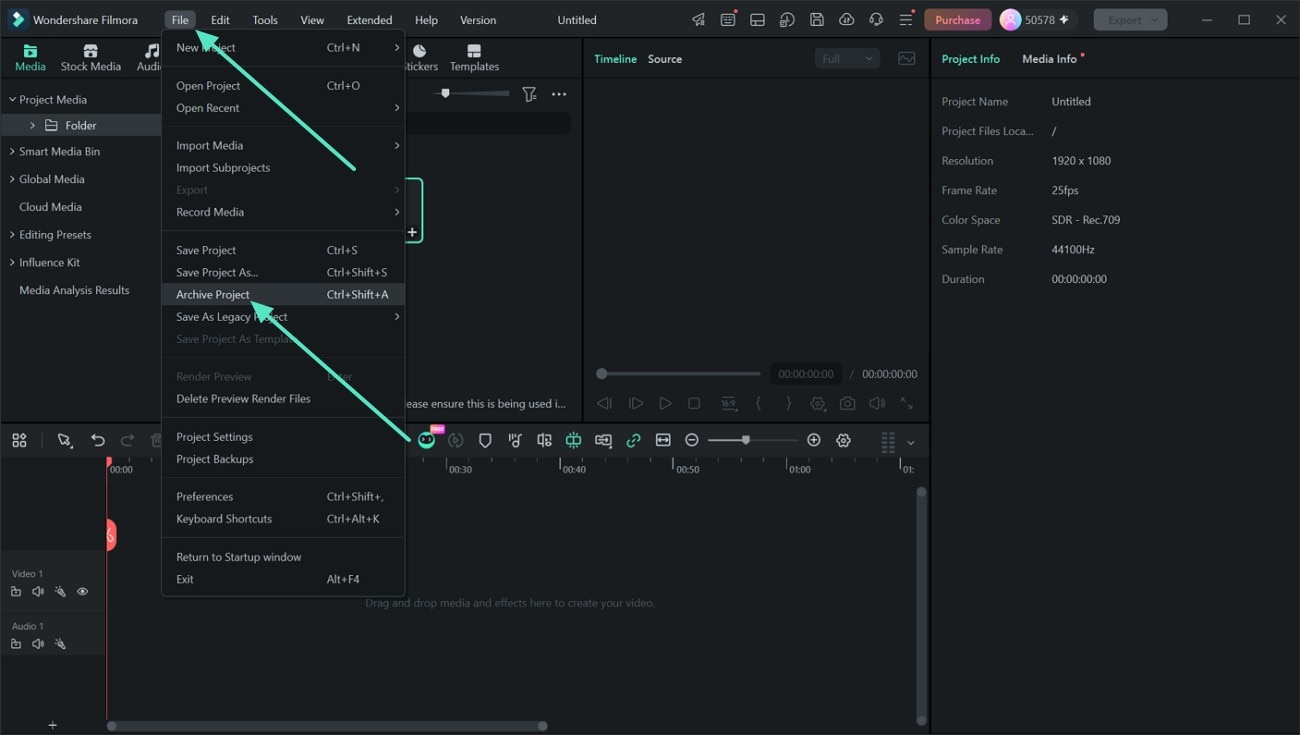Switch to the Media Info tab
Screen dimensions: 1300x735
pyautogui.click(x=1049, y=59)
